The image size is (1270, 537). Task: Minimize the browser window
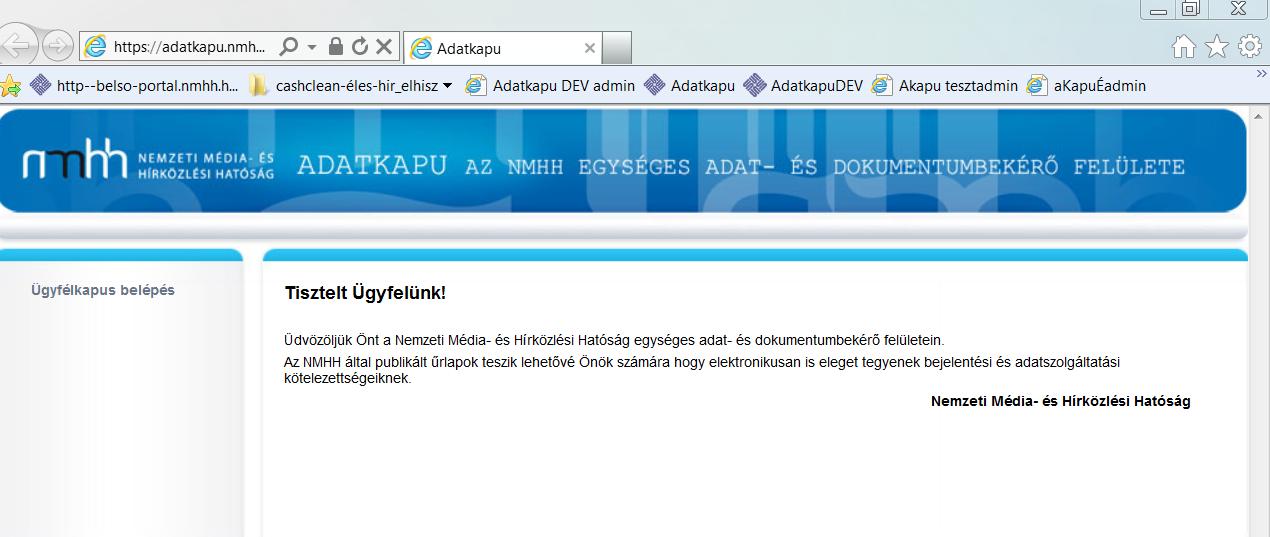pos(1158,9)
